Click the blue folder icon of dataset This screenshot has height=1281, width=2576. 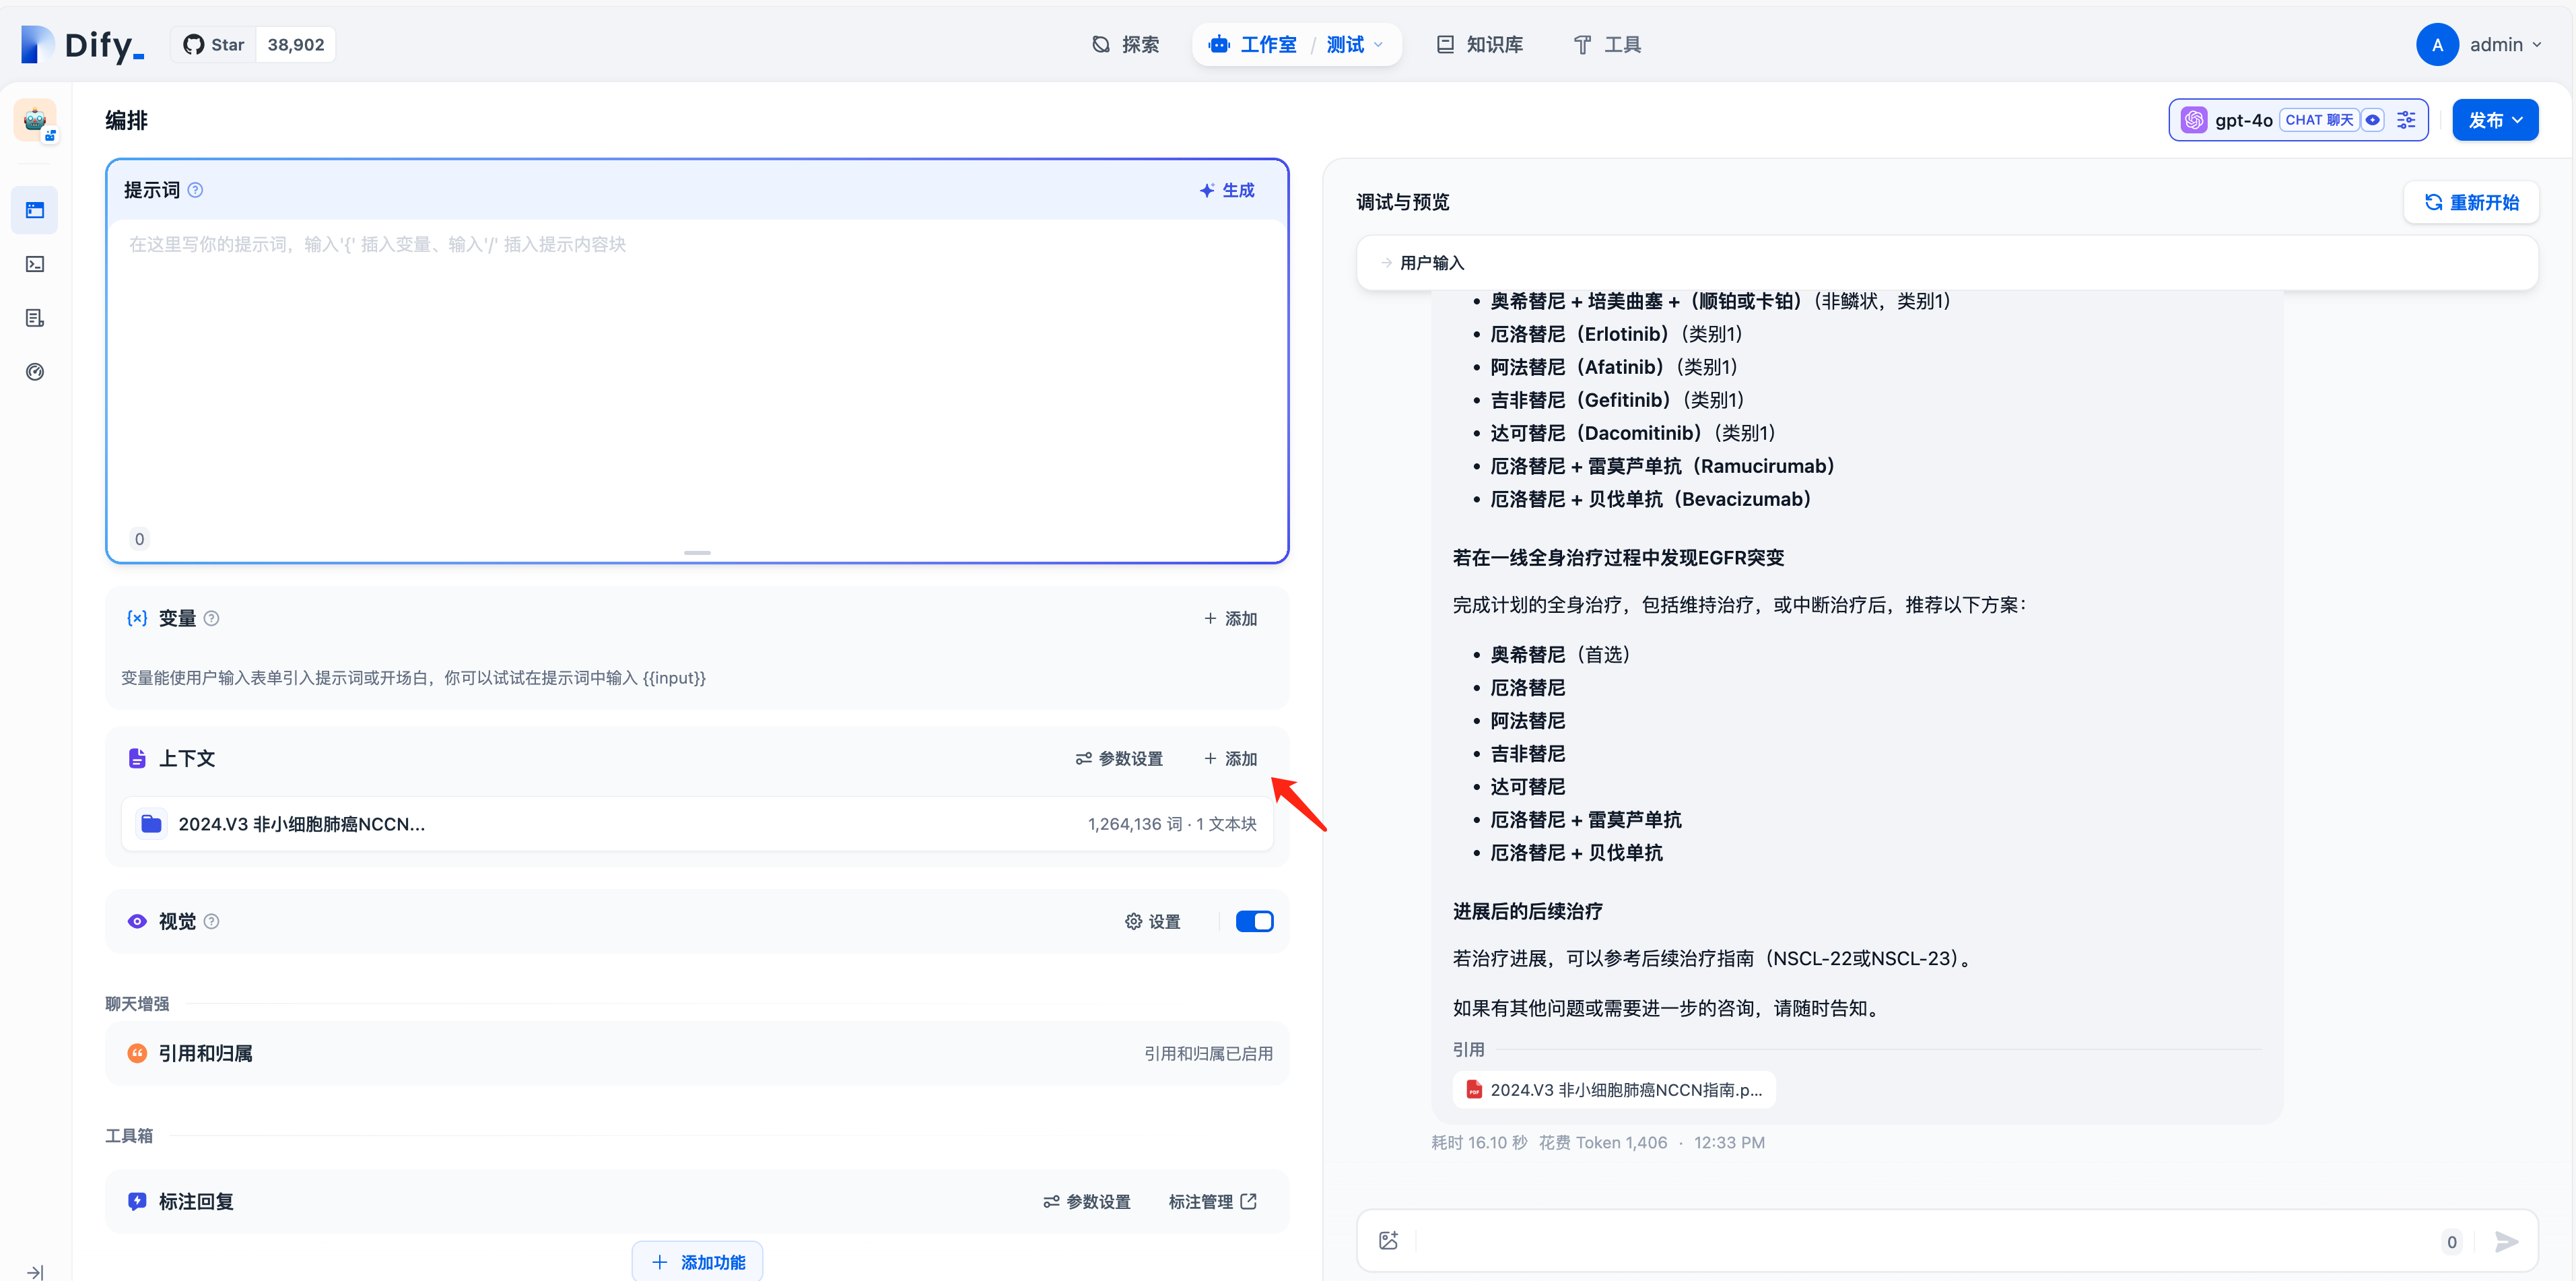click(151, 824)
